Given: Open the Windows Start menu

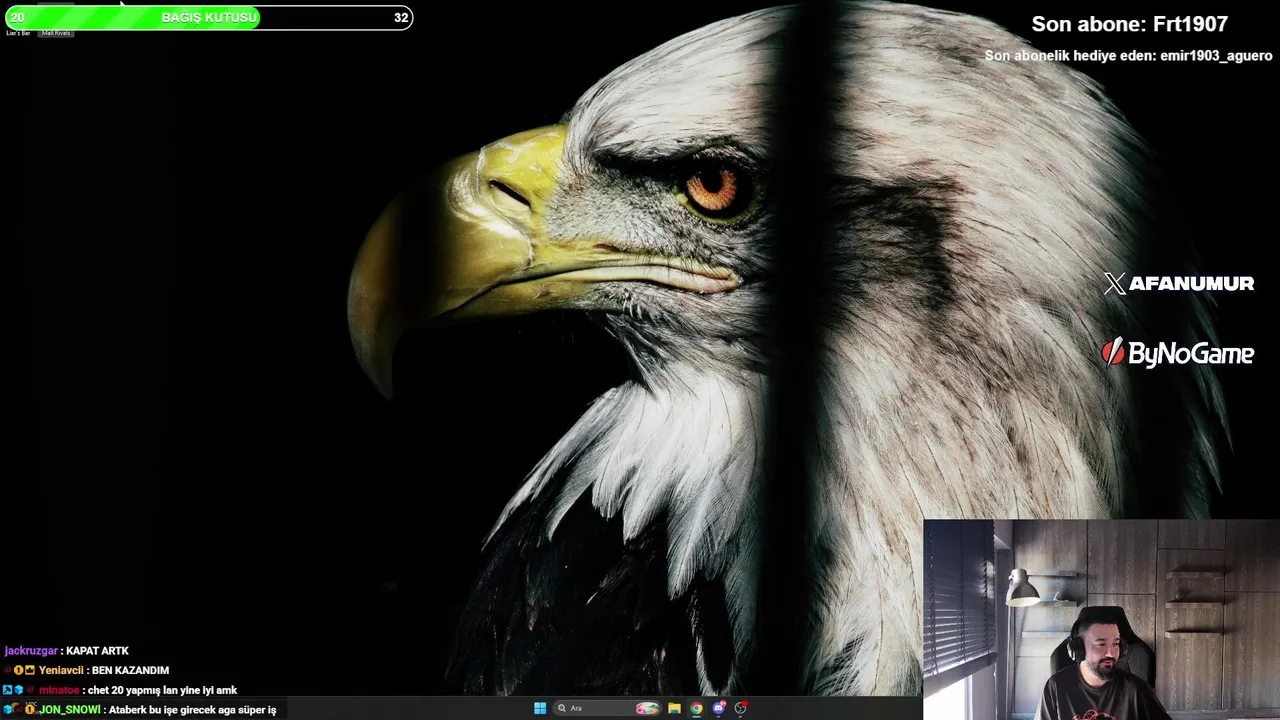Looking at the screenshot, I should pyautogui.click(x=540, y=708).
